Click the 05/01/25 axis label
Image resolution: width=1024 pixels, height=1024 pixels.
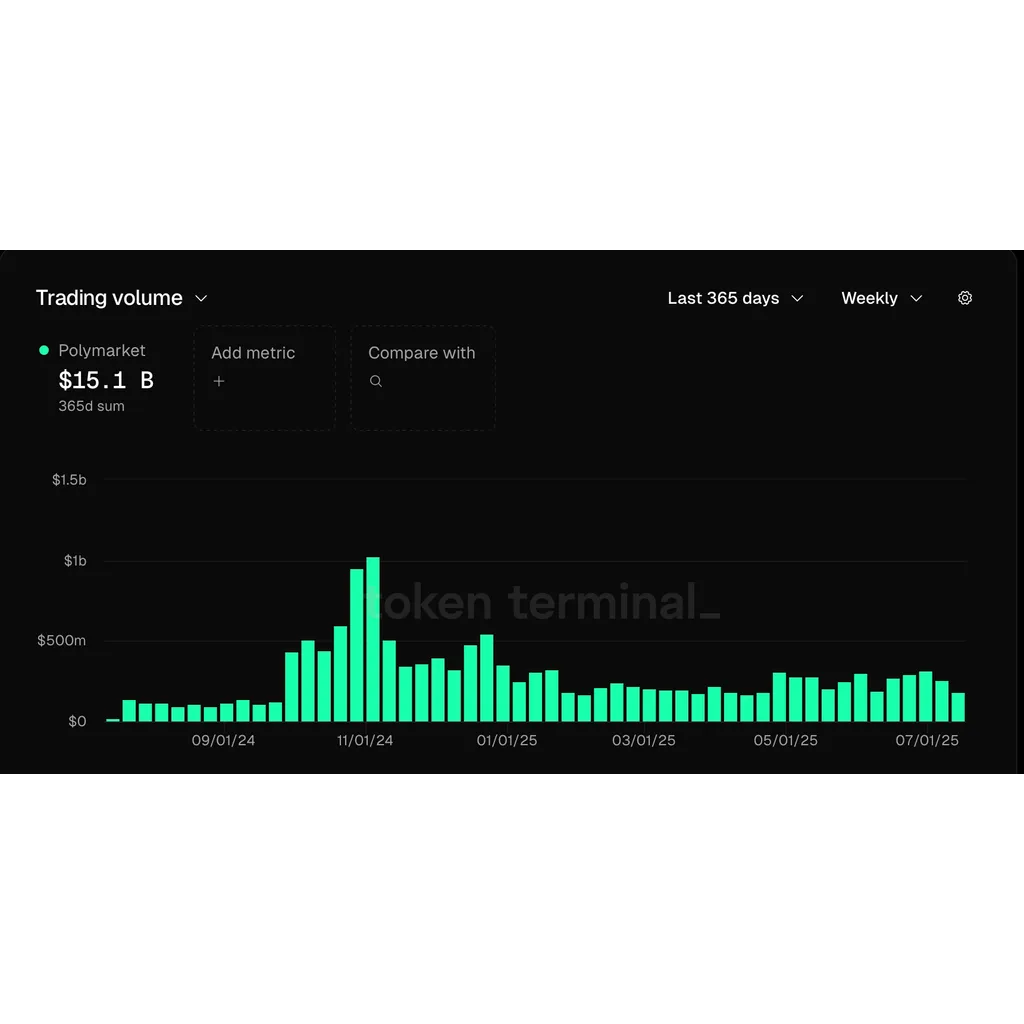point(786,741)
